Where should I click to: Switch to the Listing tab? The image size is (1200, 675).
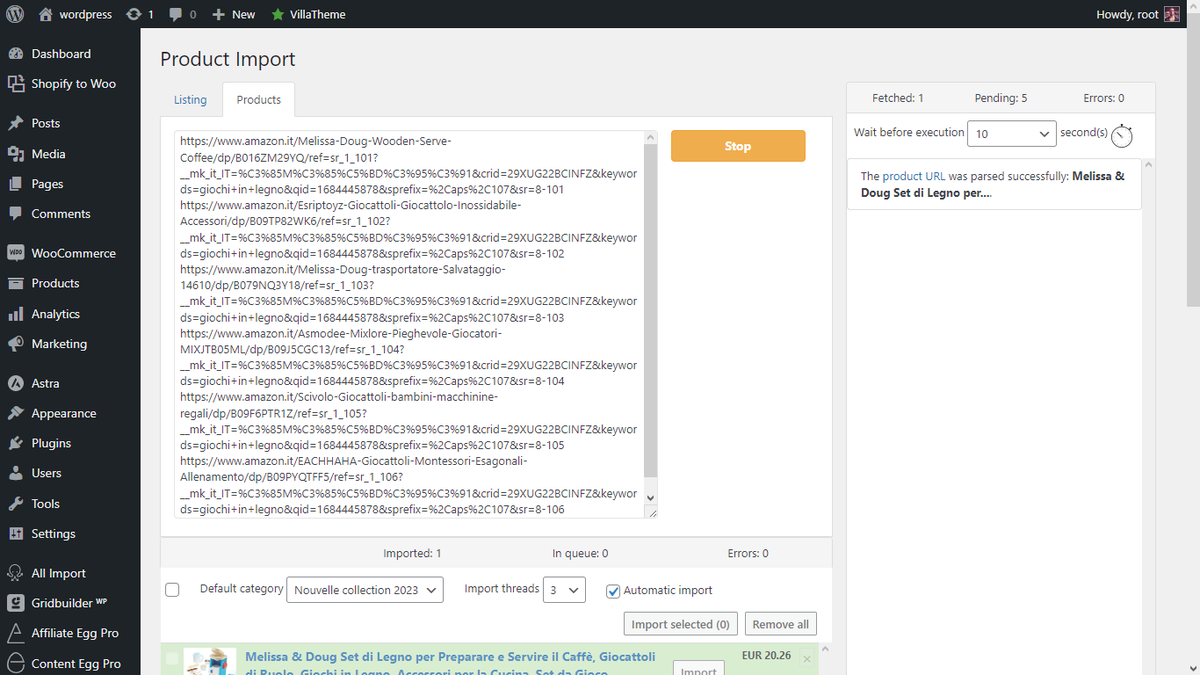(190, 100)
